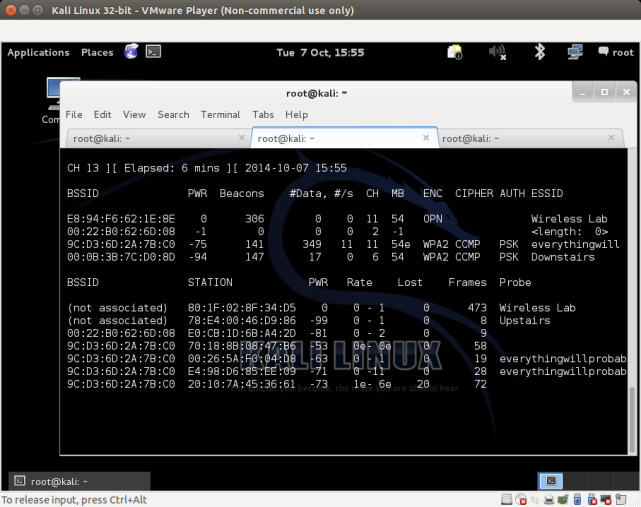Click the disconnected USB device status icon
Viewport: 641px width, 507px height.
592,499
